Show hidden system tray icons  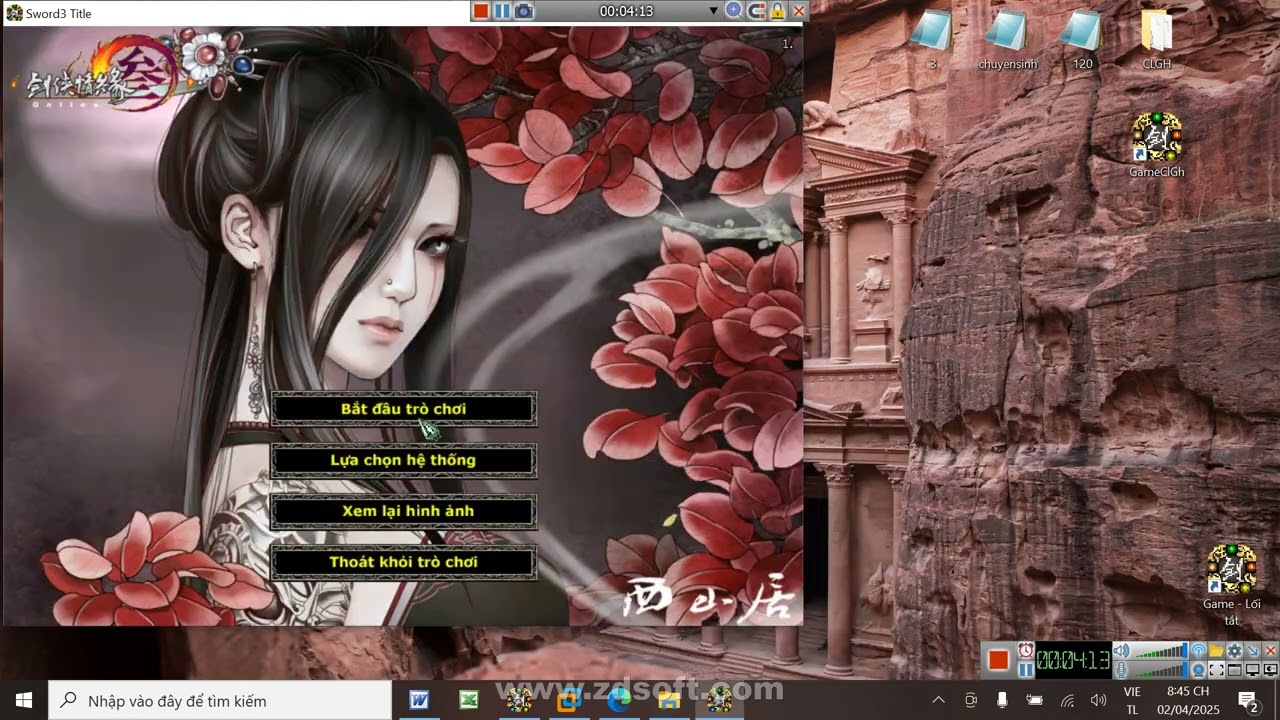pos(938,700)
